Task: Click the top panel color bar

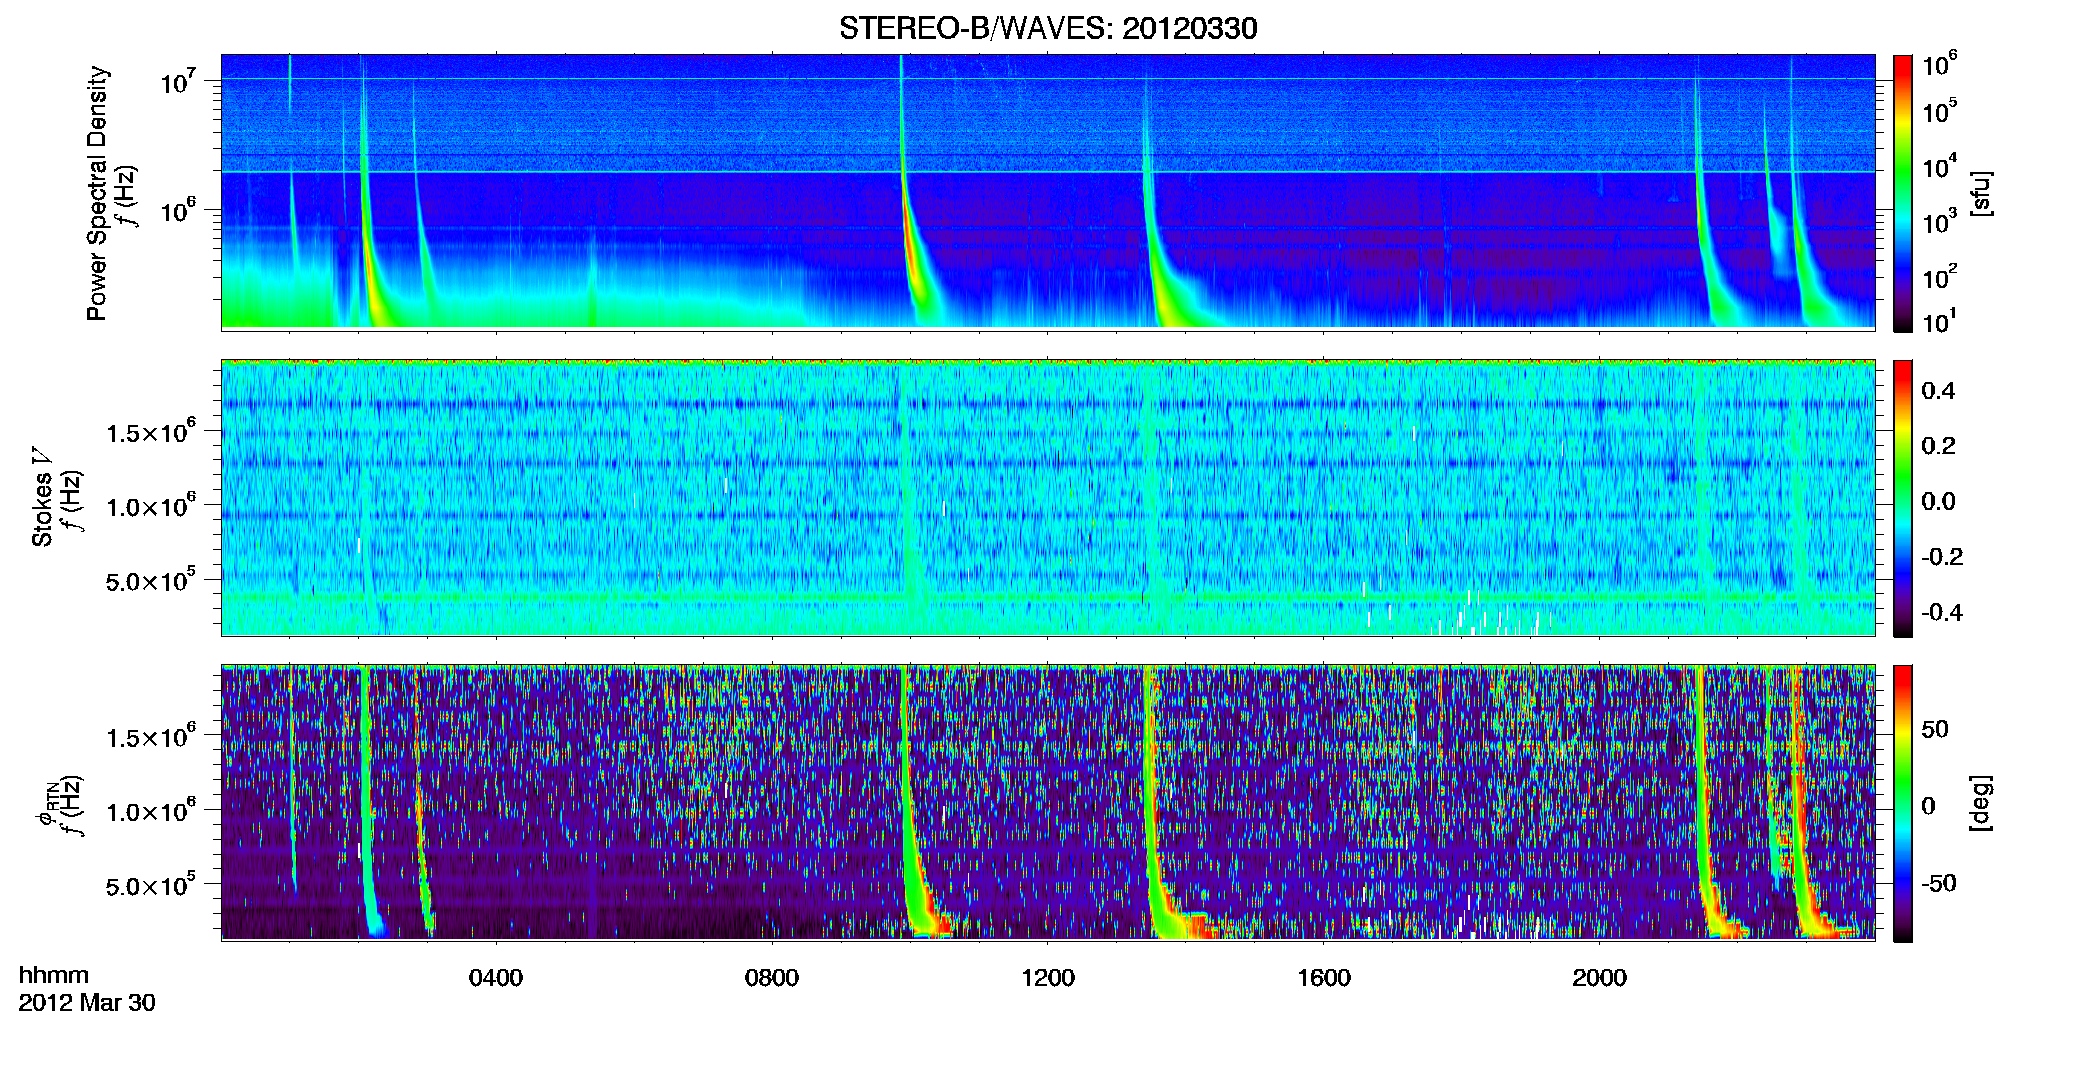Action: [1903, 193]
